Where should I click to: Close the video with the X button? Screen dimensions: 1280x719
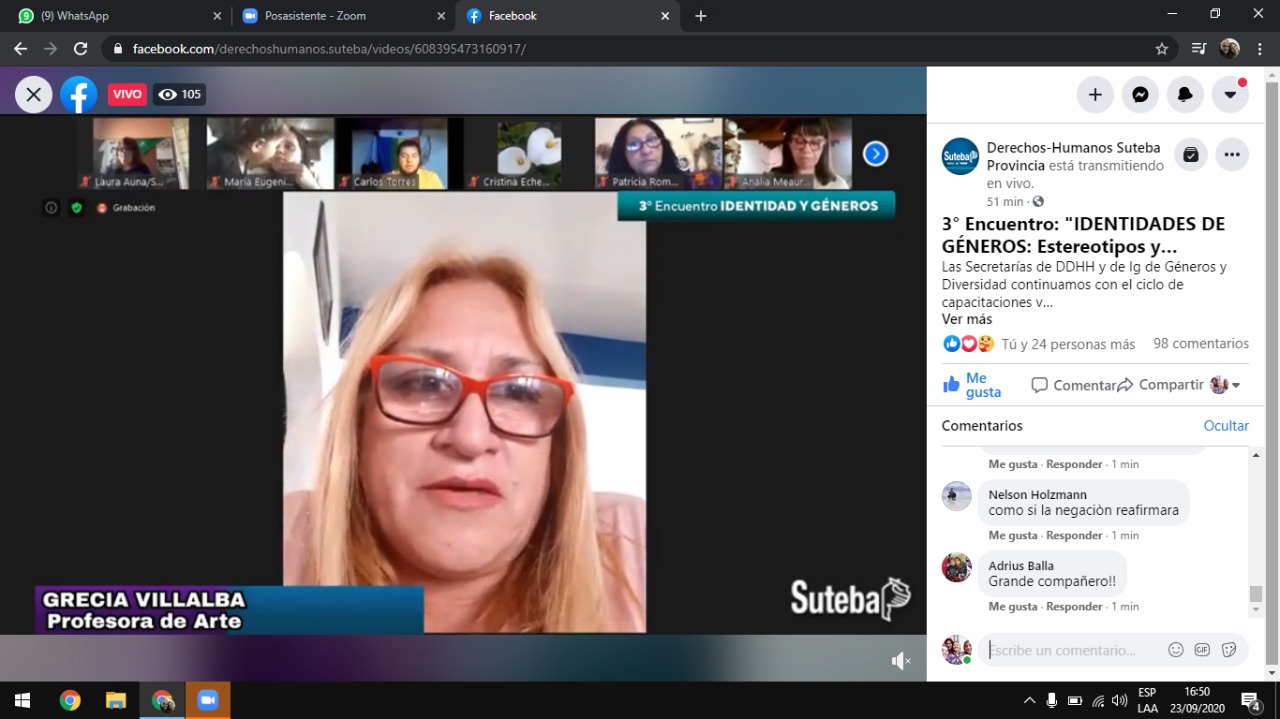click(33, 95)
